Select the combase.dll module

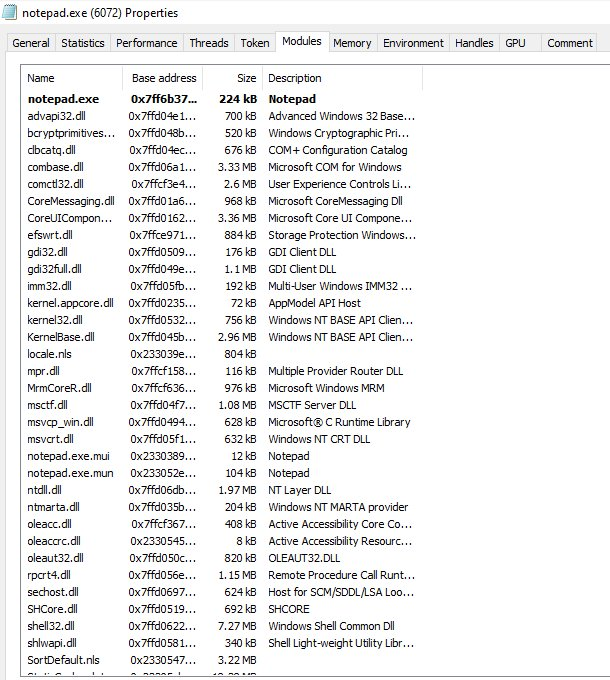(x=222, y=167)
